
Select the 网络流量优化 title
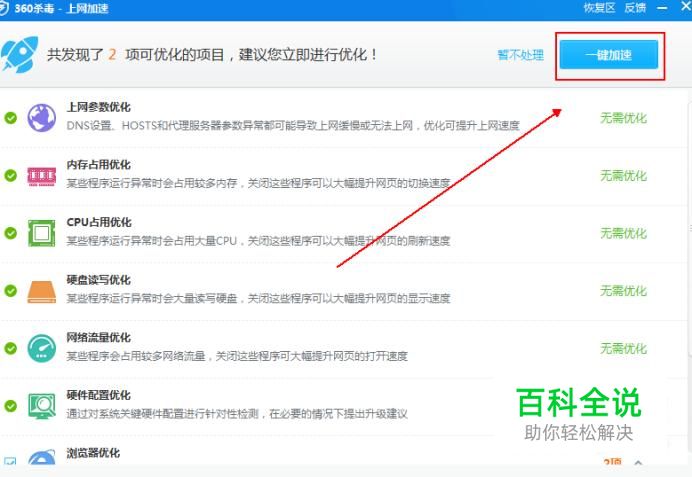pos(98,338)
